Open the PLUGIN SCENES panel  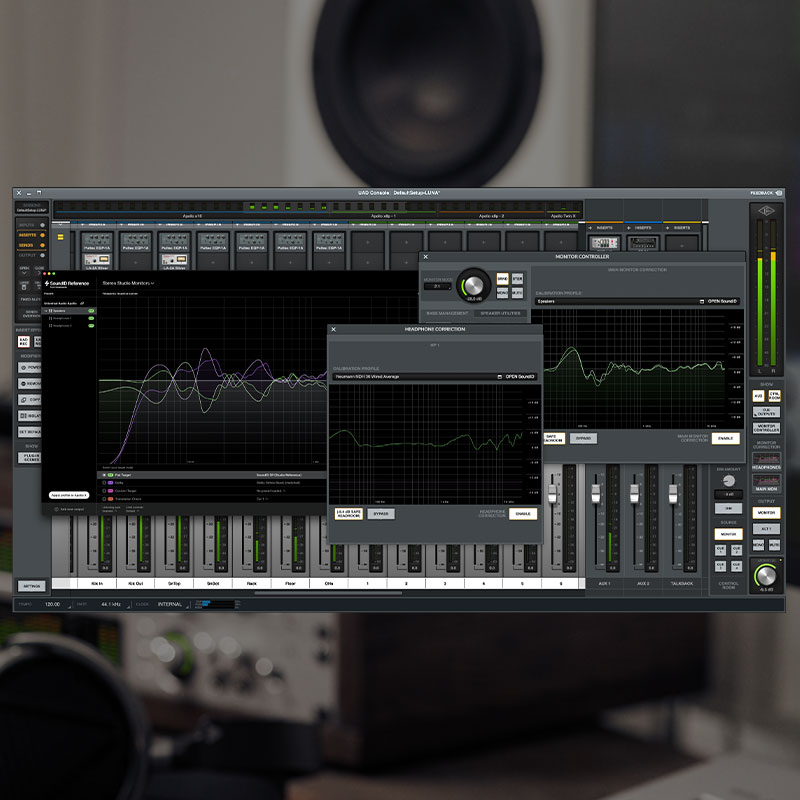[x=31, y=456]
